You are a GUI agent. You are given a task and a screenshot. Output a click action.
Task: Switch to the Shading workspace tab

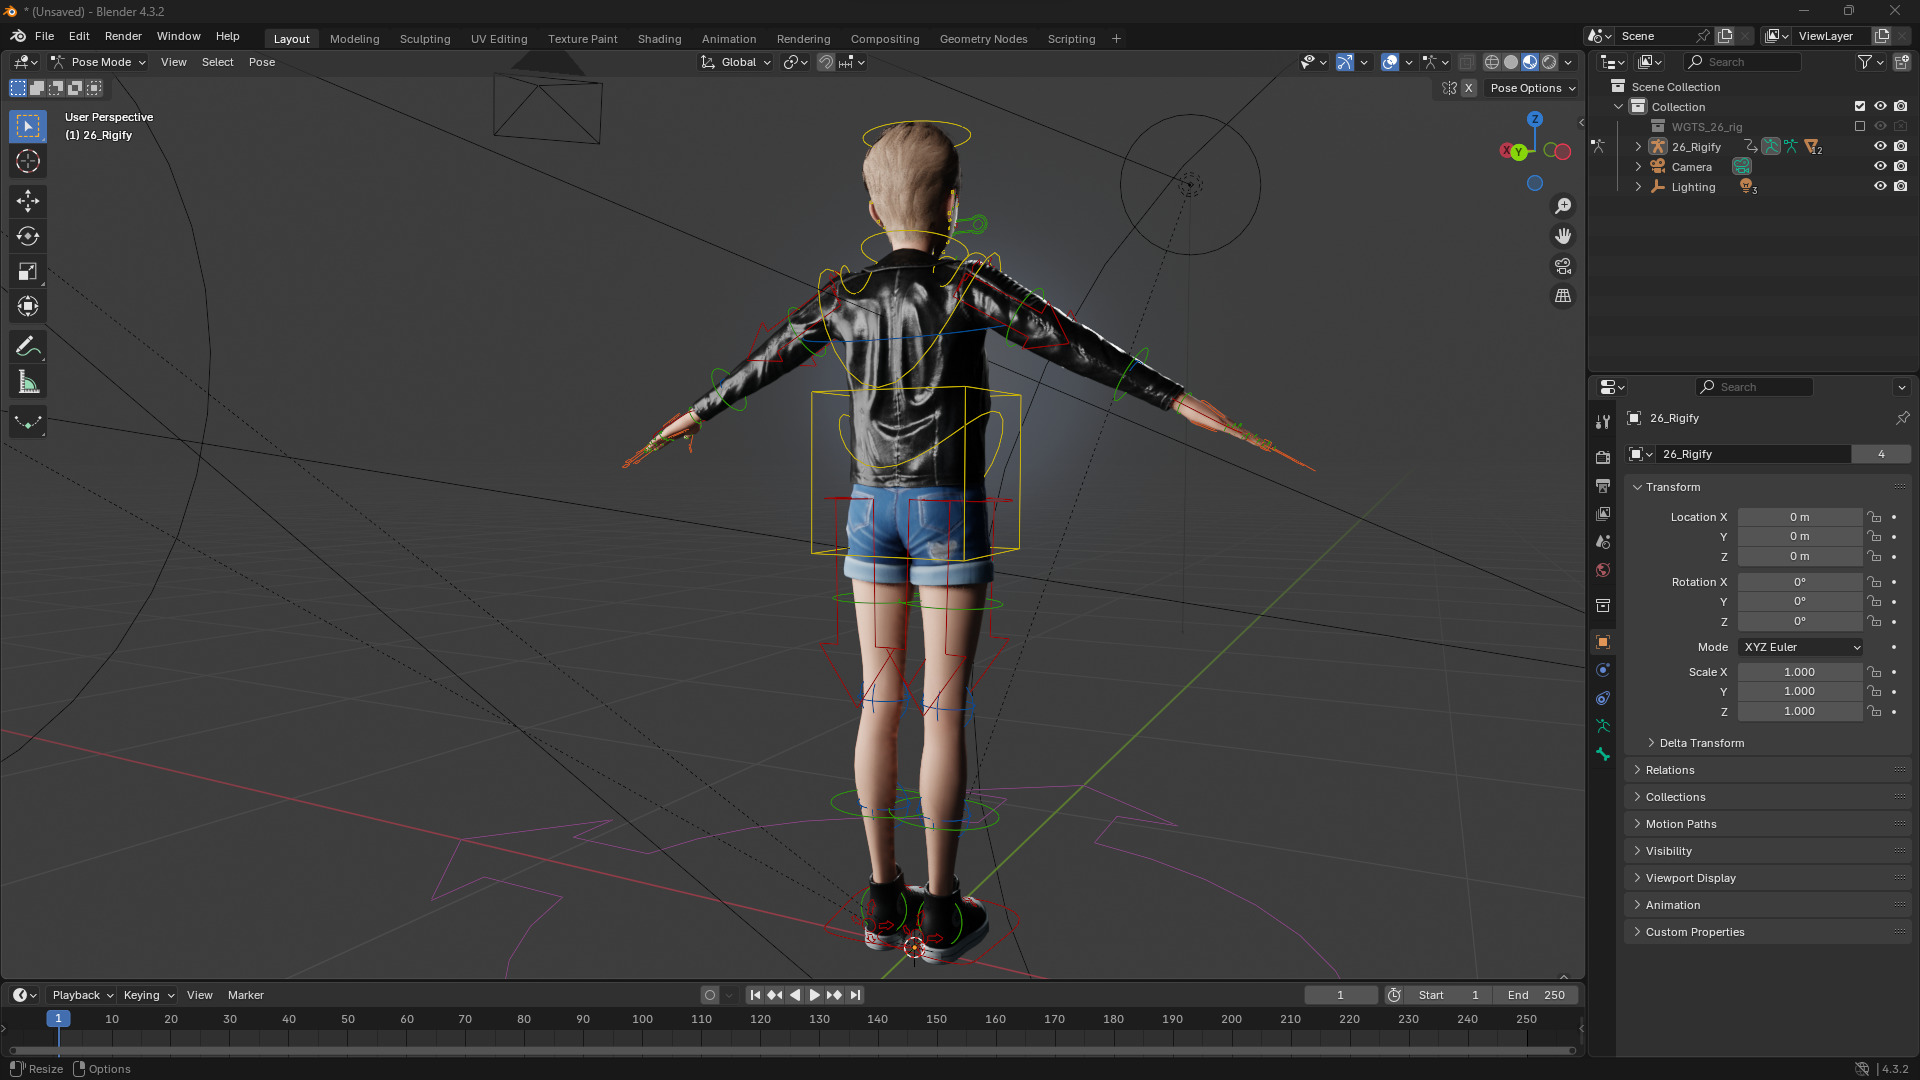(659, 39)
